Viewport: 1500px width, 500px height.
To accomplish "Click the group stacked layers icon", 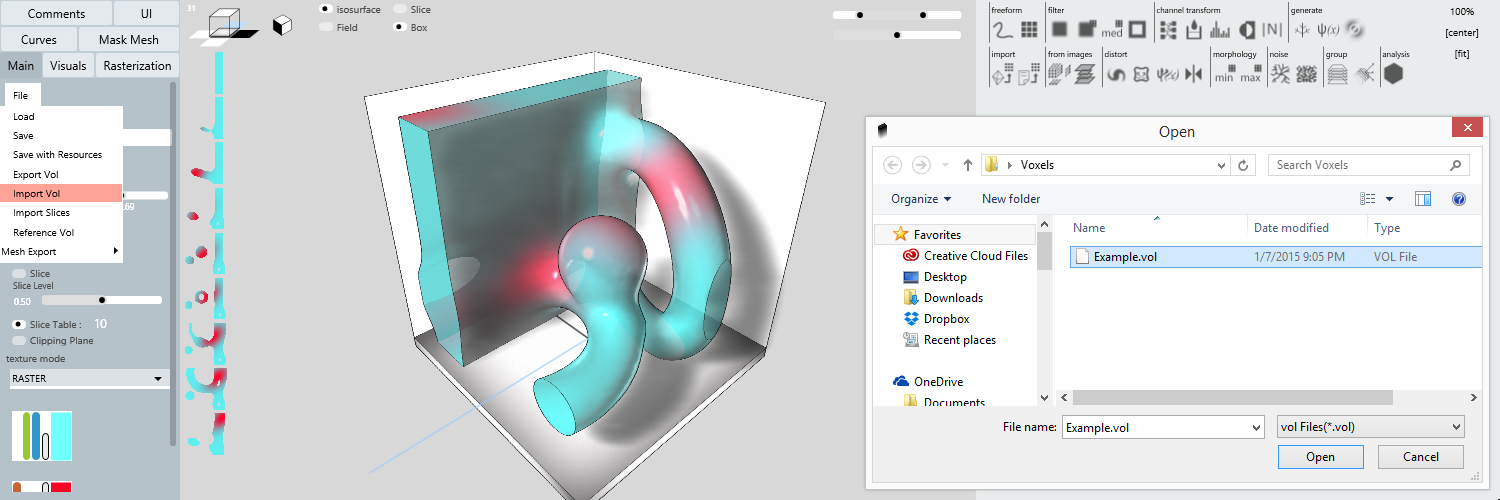I will tap(1337, 73).
